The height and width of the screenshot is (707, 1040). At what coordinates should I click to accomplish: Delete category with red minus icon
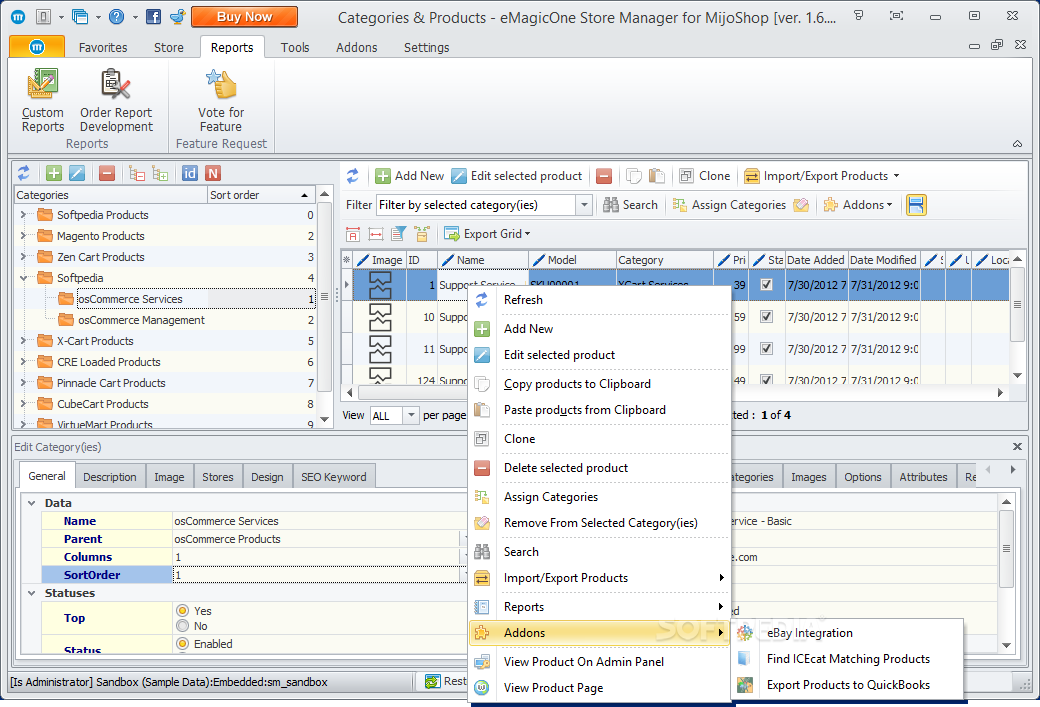tap(107, 173)
